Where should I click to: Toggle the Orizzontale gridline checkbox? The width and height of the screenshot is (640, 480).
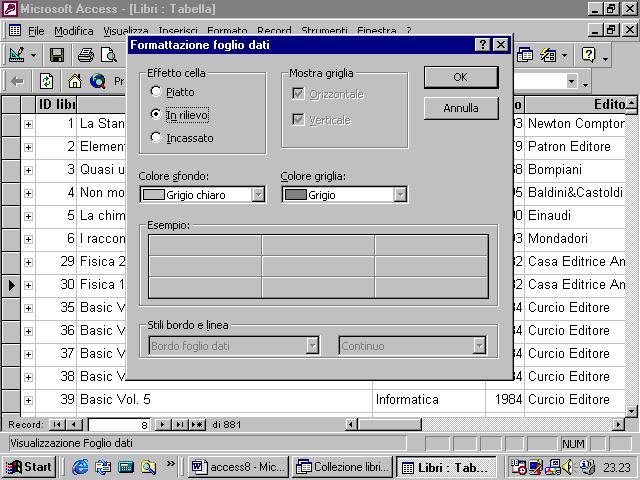pyautogui.click(x=298, y=94)
